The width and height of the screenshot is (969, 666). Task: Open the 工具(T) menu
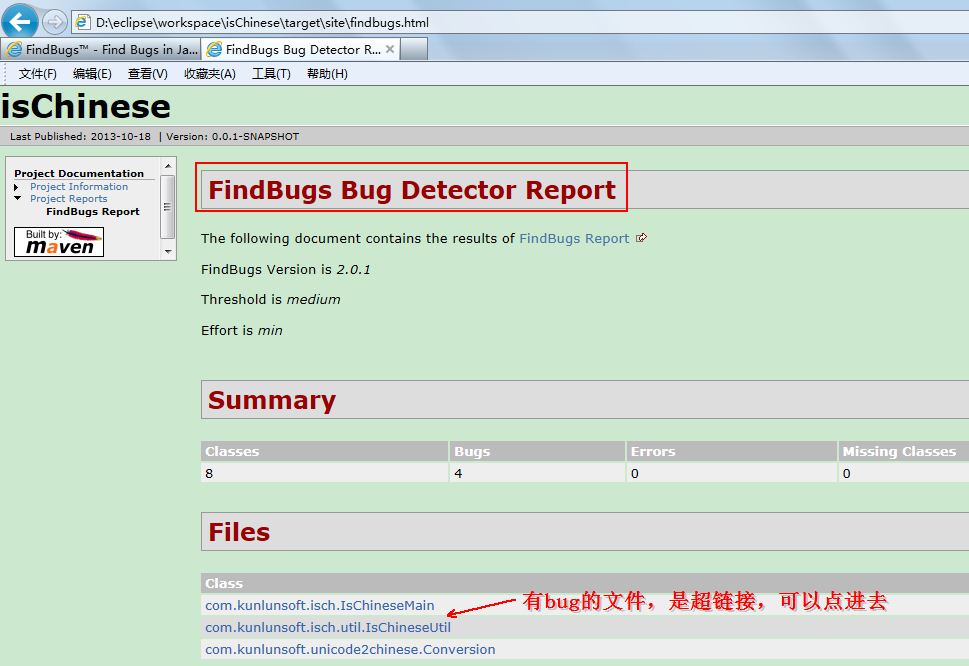coord(271,73)
